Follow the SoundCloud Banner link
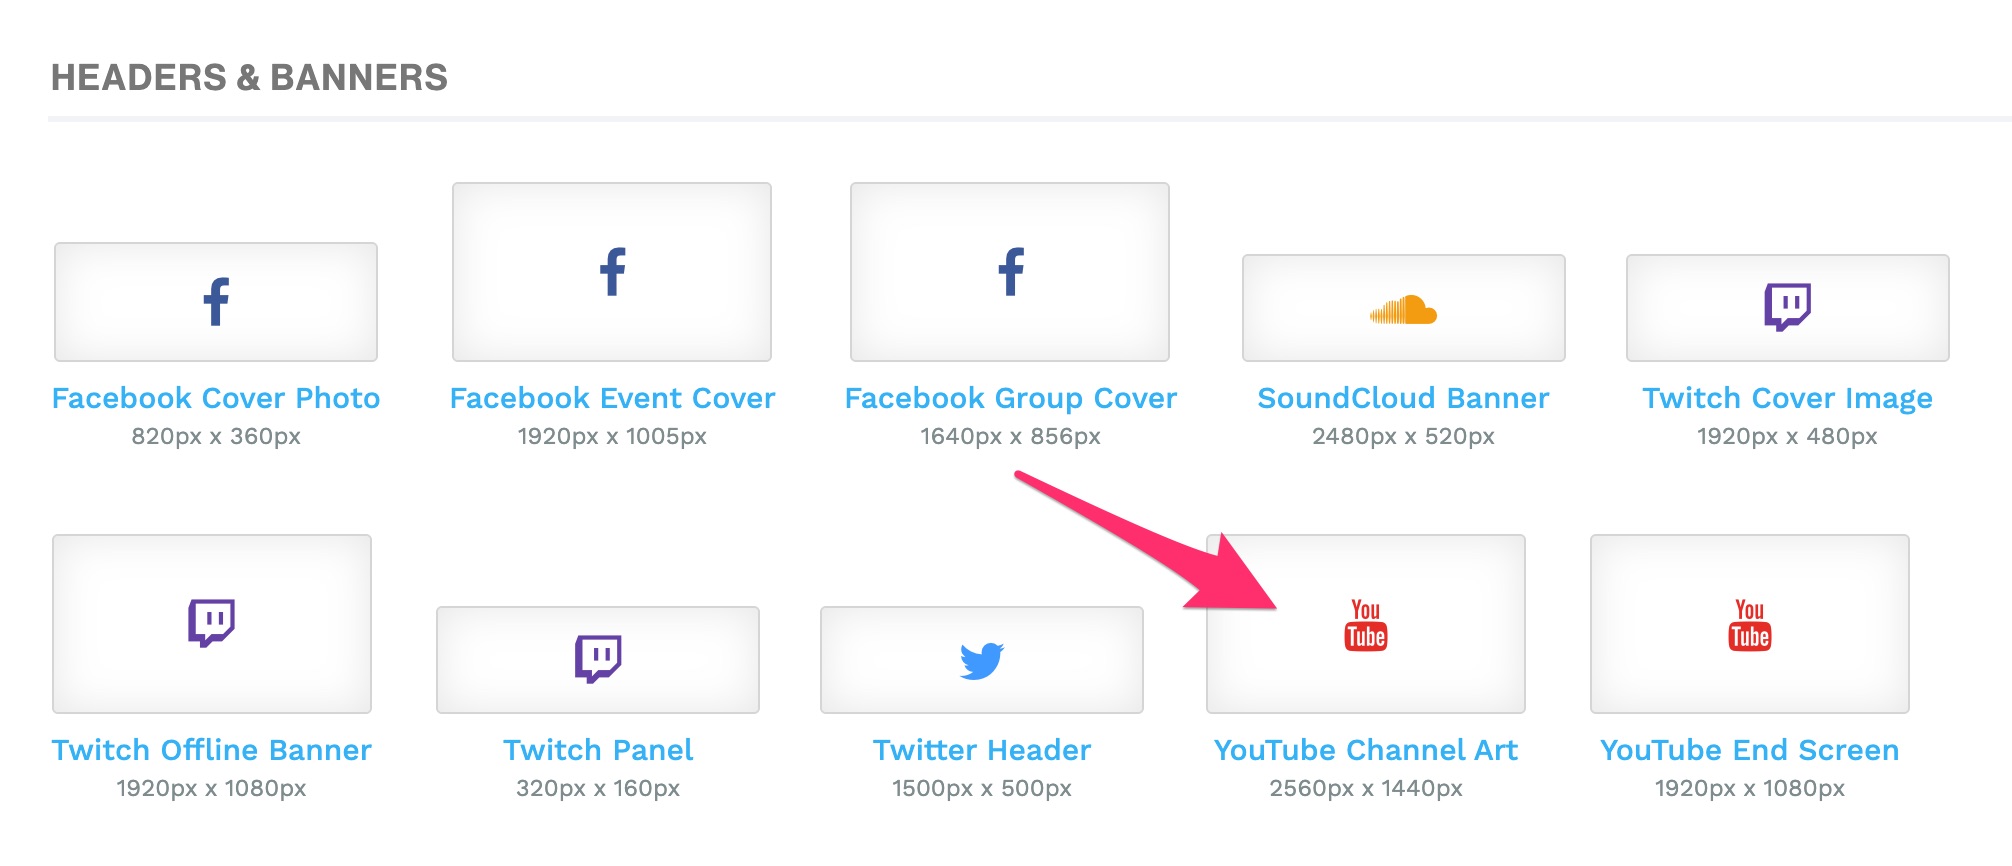Screen dimensions: 2012x866 (x=1403, y=398)
